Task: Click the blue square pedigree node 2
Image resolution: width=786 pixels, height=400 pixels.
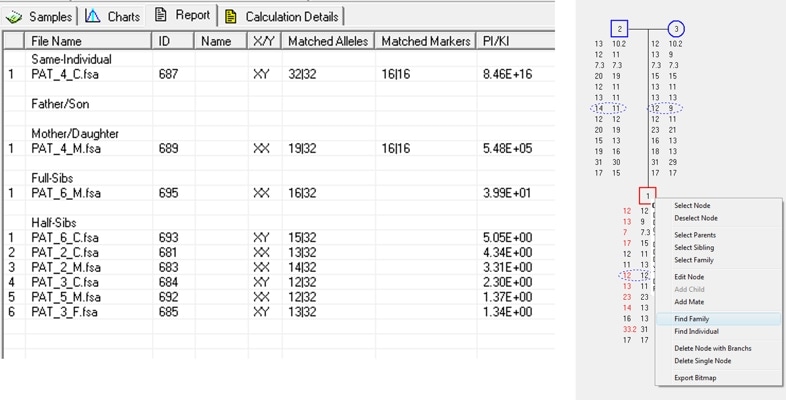Action: [620, 29]
